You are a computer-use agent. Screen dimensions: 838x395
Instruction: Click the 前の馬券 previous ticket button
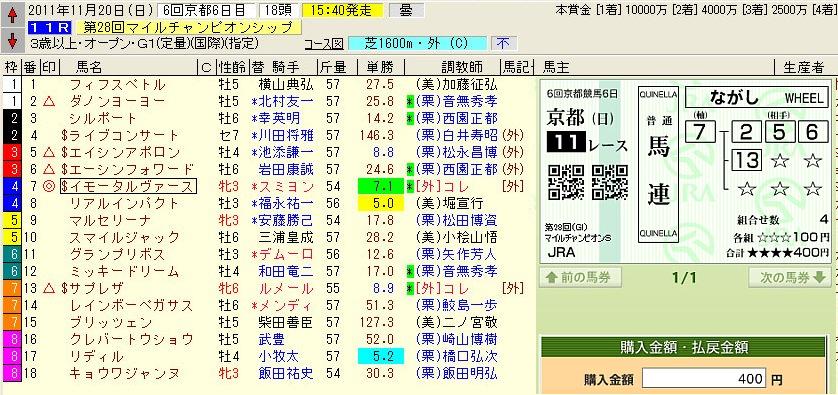[581, 277]
